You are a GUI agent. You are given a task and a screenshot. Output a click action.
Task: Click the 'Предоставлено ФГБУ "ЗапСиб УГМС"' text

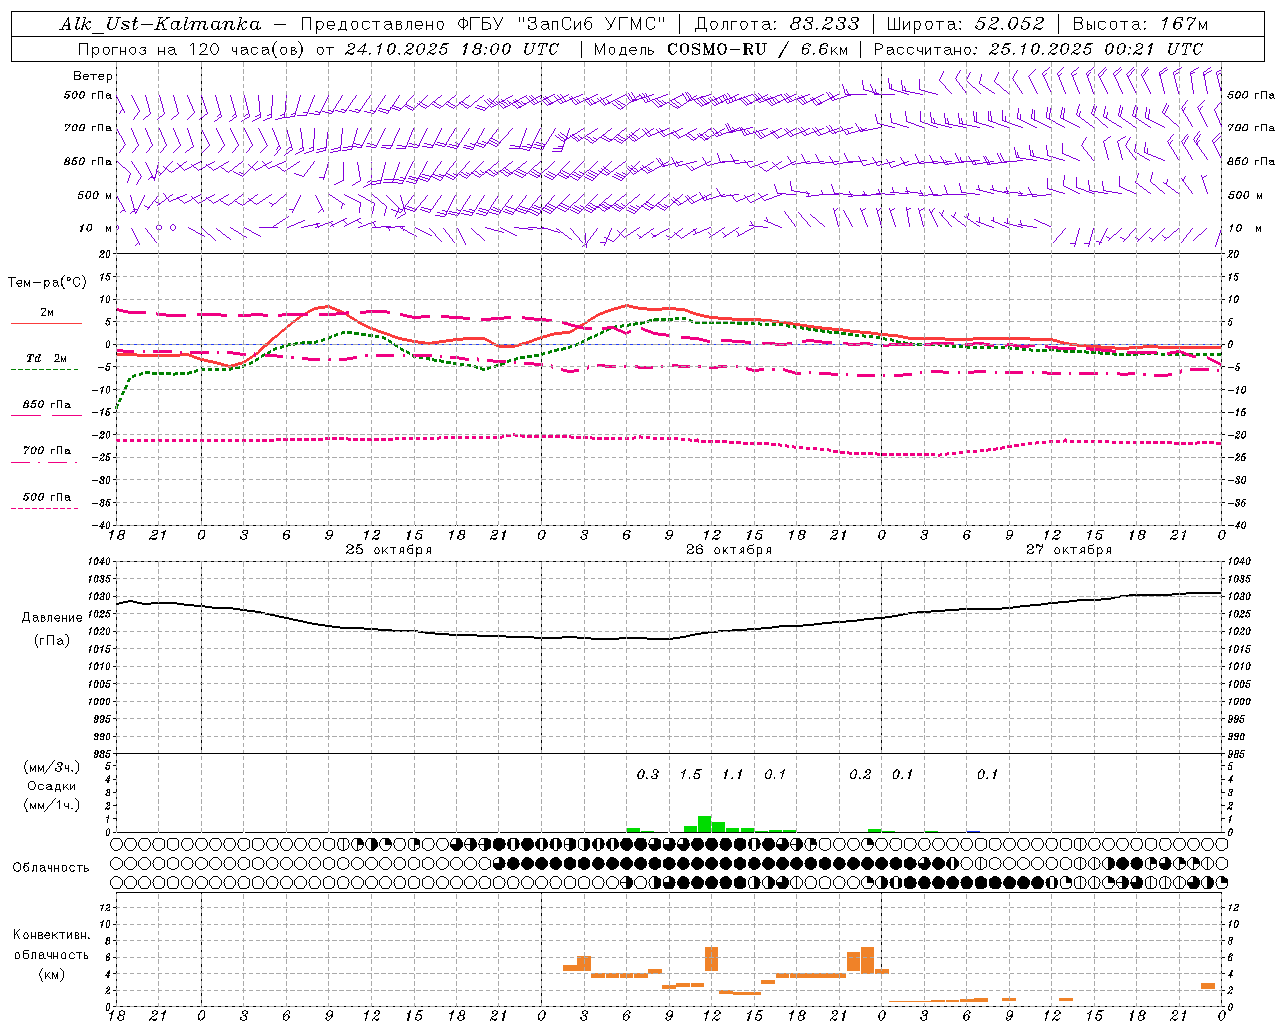483,24
